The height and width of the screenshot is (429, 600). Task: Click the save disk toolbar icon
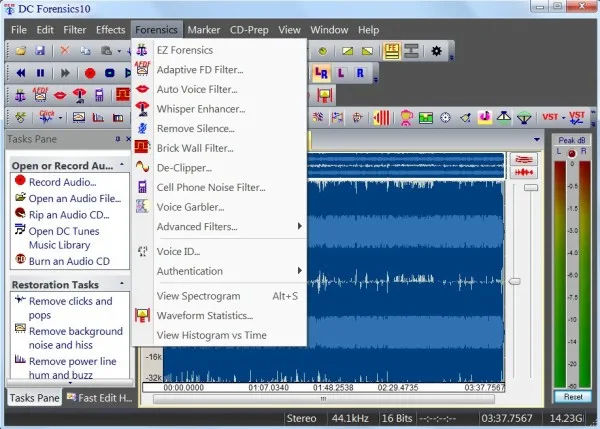40,51
